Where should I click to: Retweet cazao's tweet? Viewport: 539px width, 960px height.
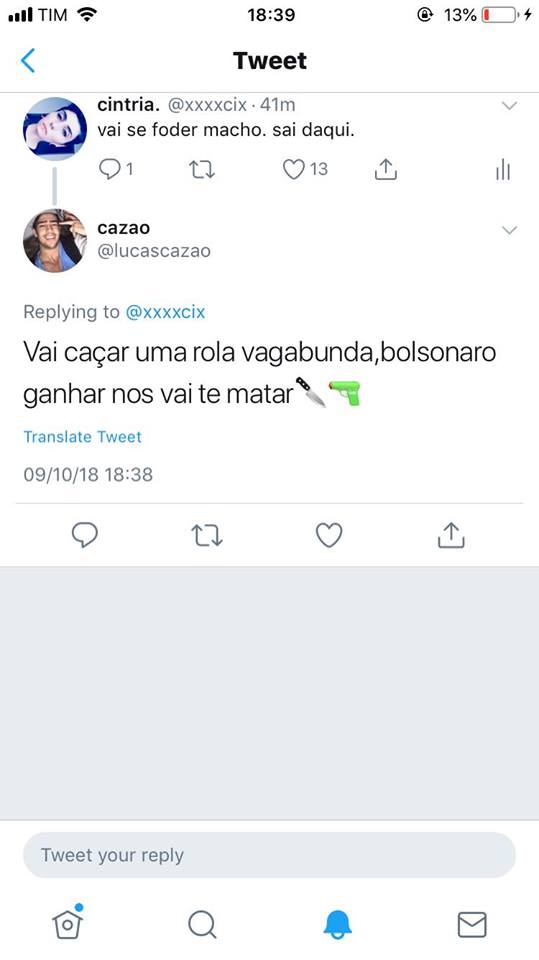coord(207,535)
